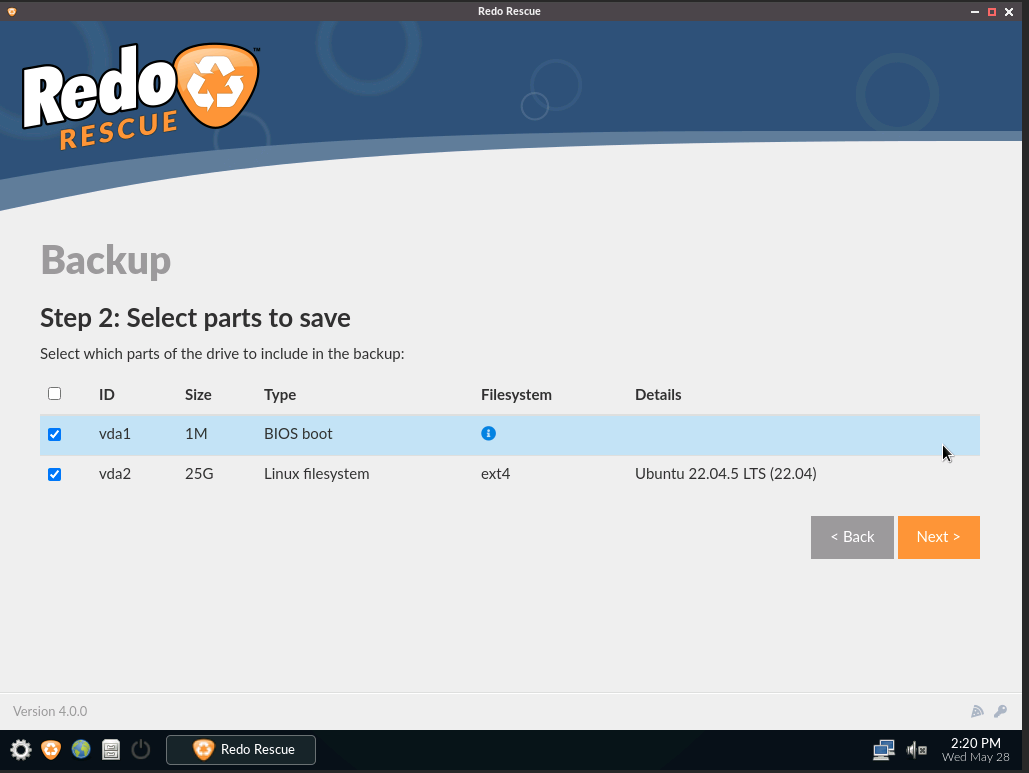Close the Redo Rescue window
This screenshot has width=1029, height=773.
[1009, 12]
